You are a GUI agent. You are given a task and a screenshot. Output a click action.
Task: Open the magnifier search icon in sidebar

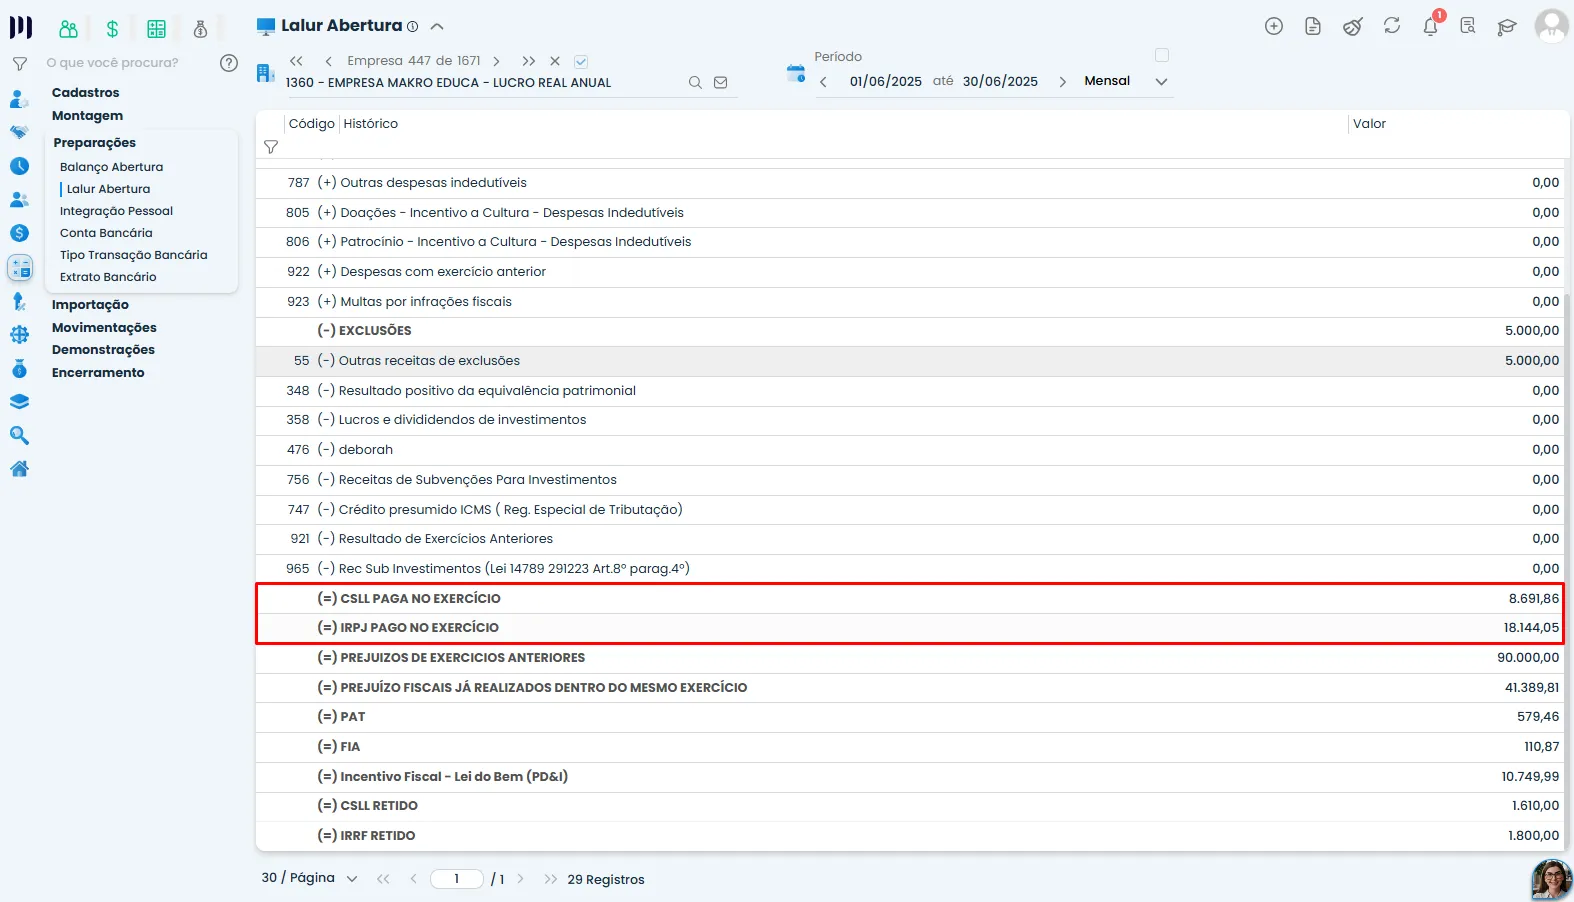[x=19, y=435]
